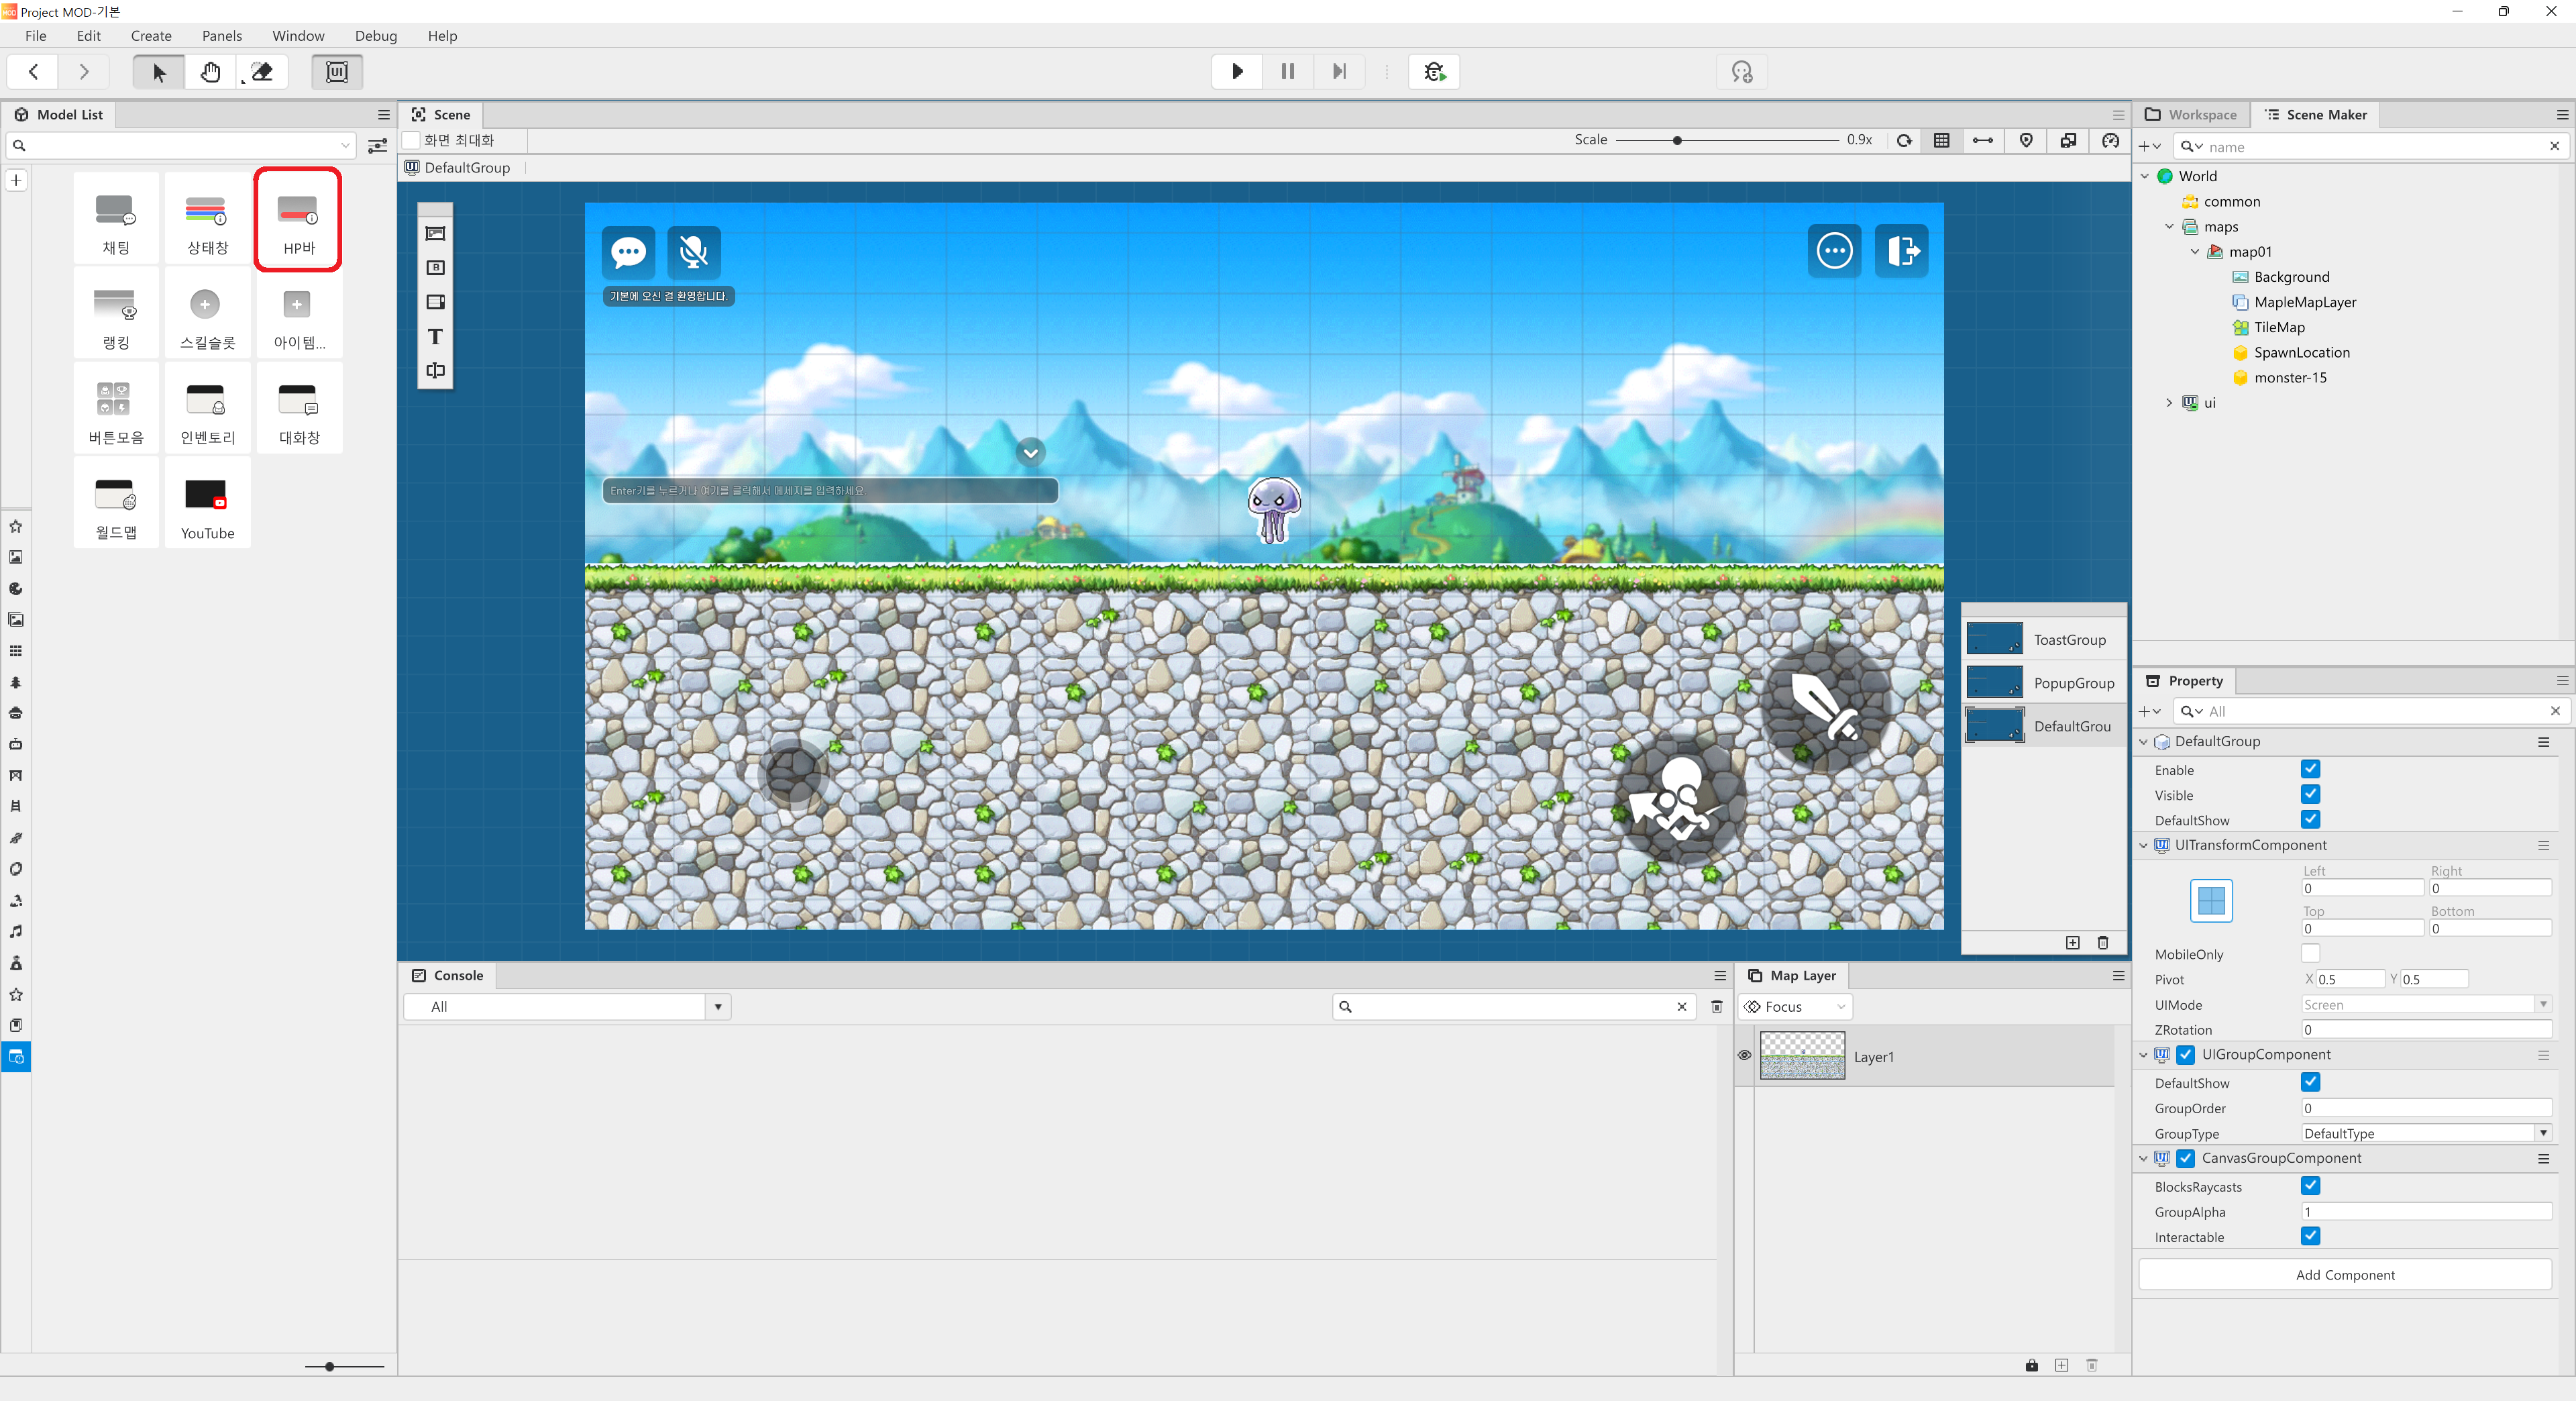2576x1401 pixels.
Task: Choose the 월드맵 model
Action: click(116, 504)
